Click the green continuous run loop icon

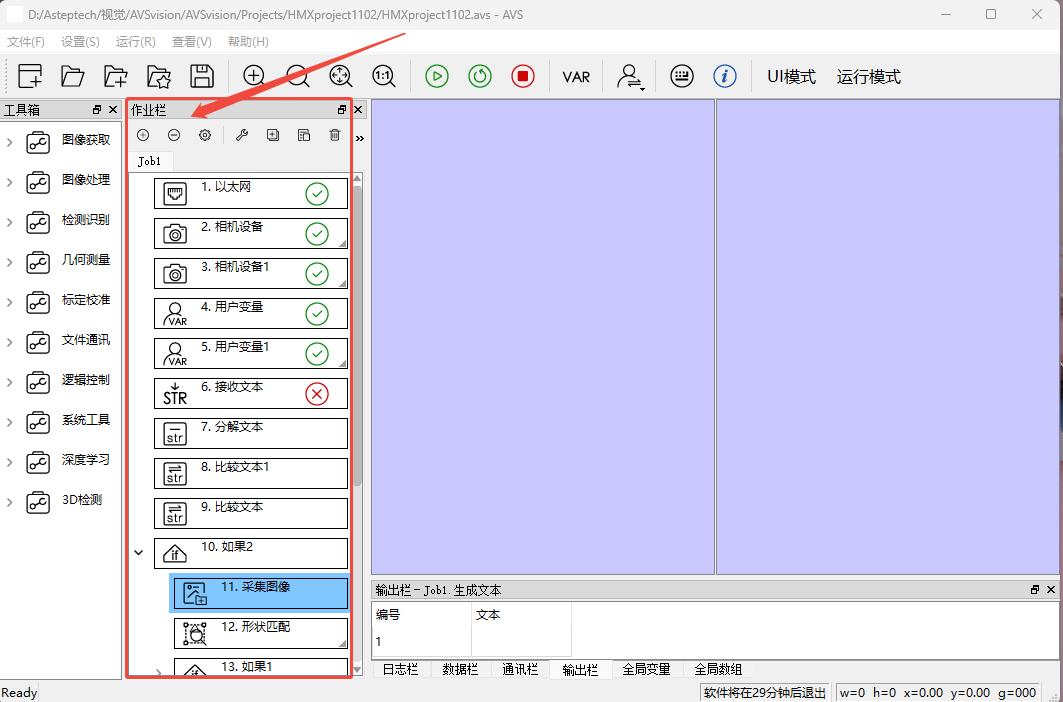(x=480, y=77)
